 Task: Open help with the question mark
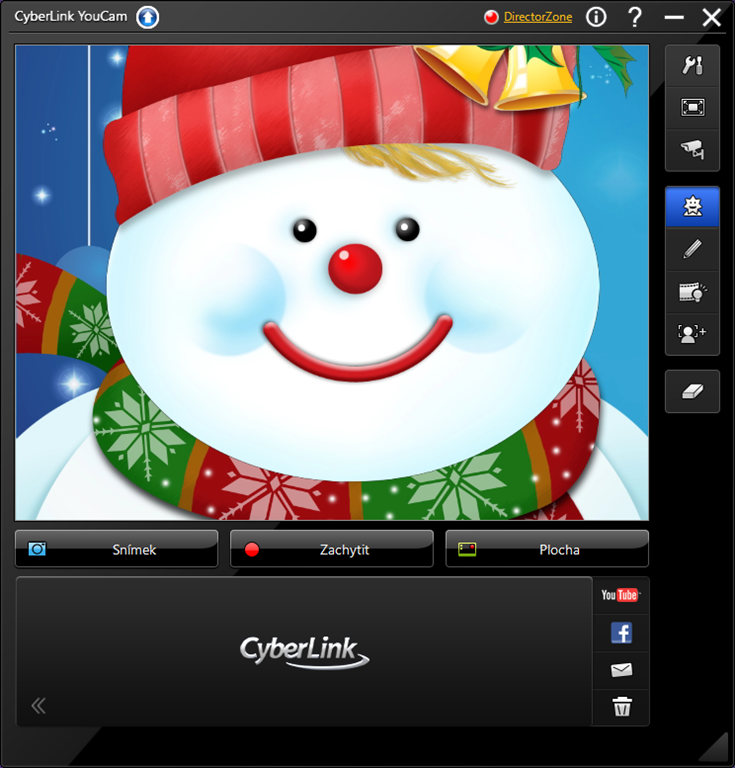coord(634,17)
